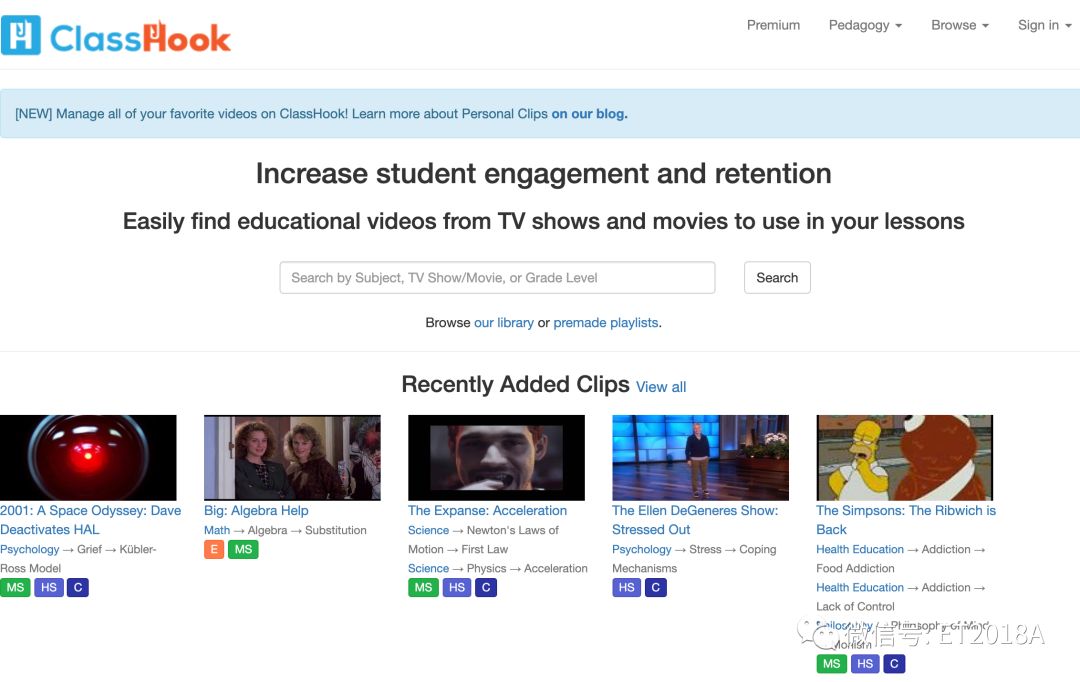This screenshot has height=682, width=1080.
Task: Select Psychology subject under Ellen DeGeneres Show
Action: (641, 549)
